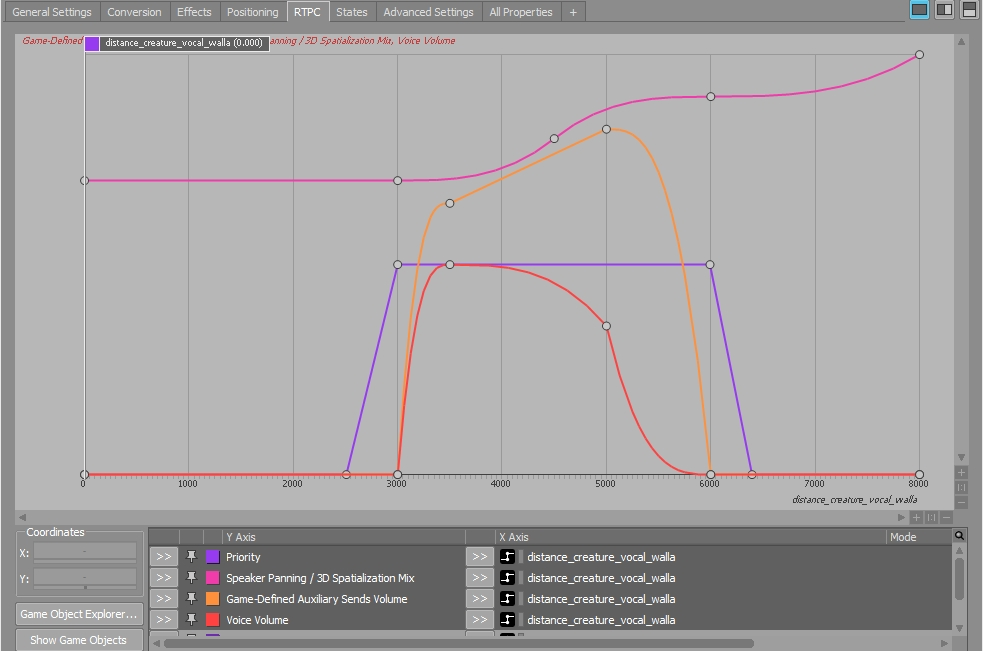This screenshot has width=983, height=651.
Task: Open the Y Axis selector arrows for Priority
Action: tap(164, 557)
